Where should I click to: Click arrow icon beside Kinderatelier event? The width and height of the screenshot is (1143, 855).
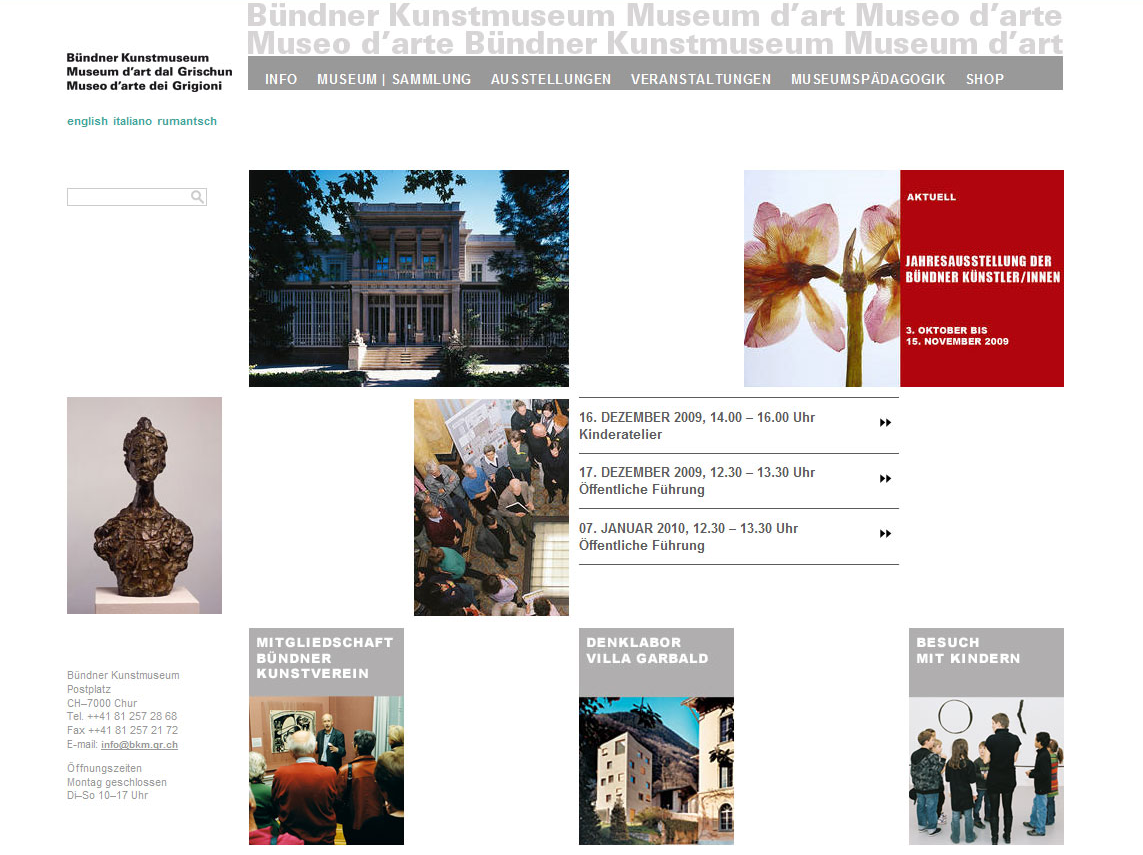[885, 423]
